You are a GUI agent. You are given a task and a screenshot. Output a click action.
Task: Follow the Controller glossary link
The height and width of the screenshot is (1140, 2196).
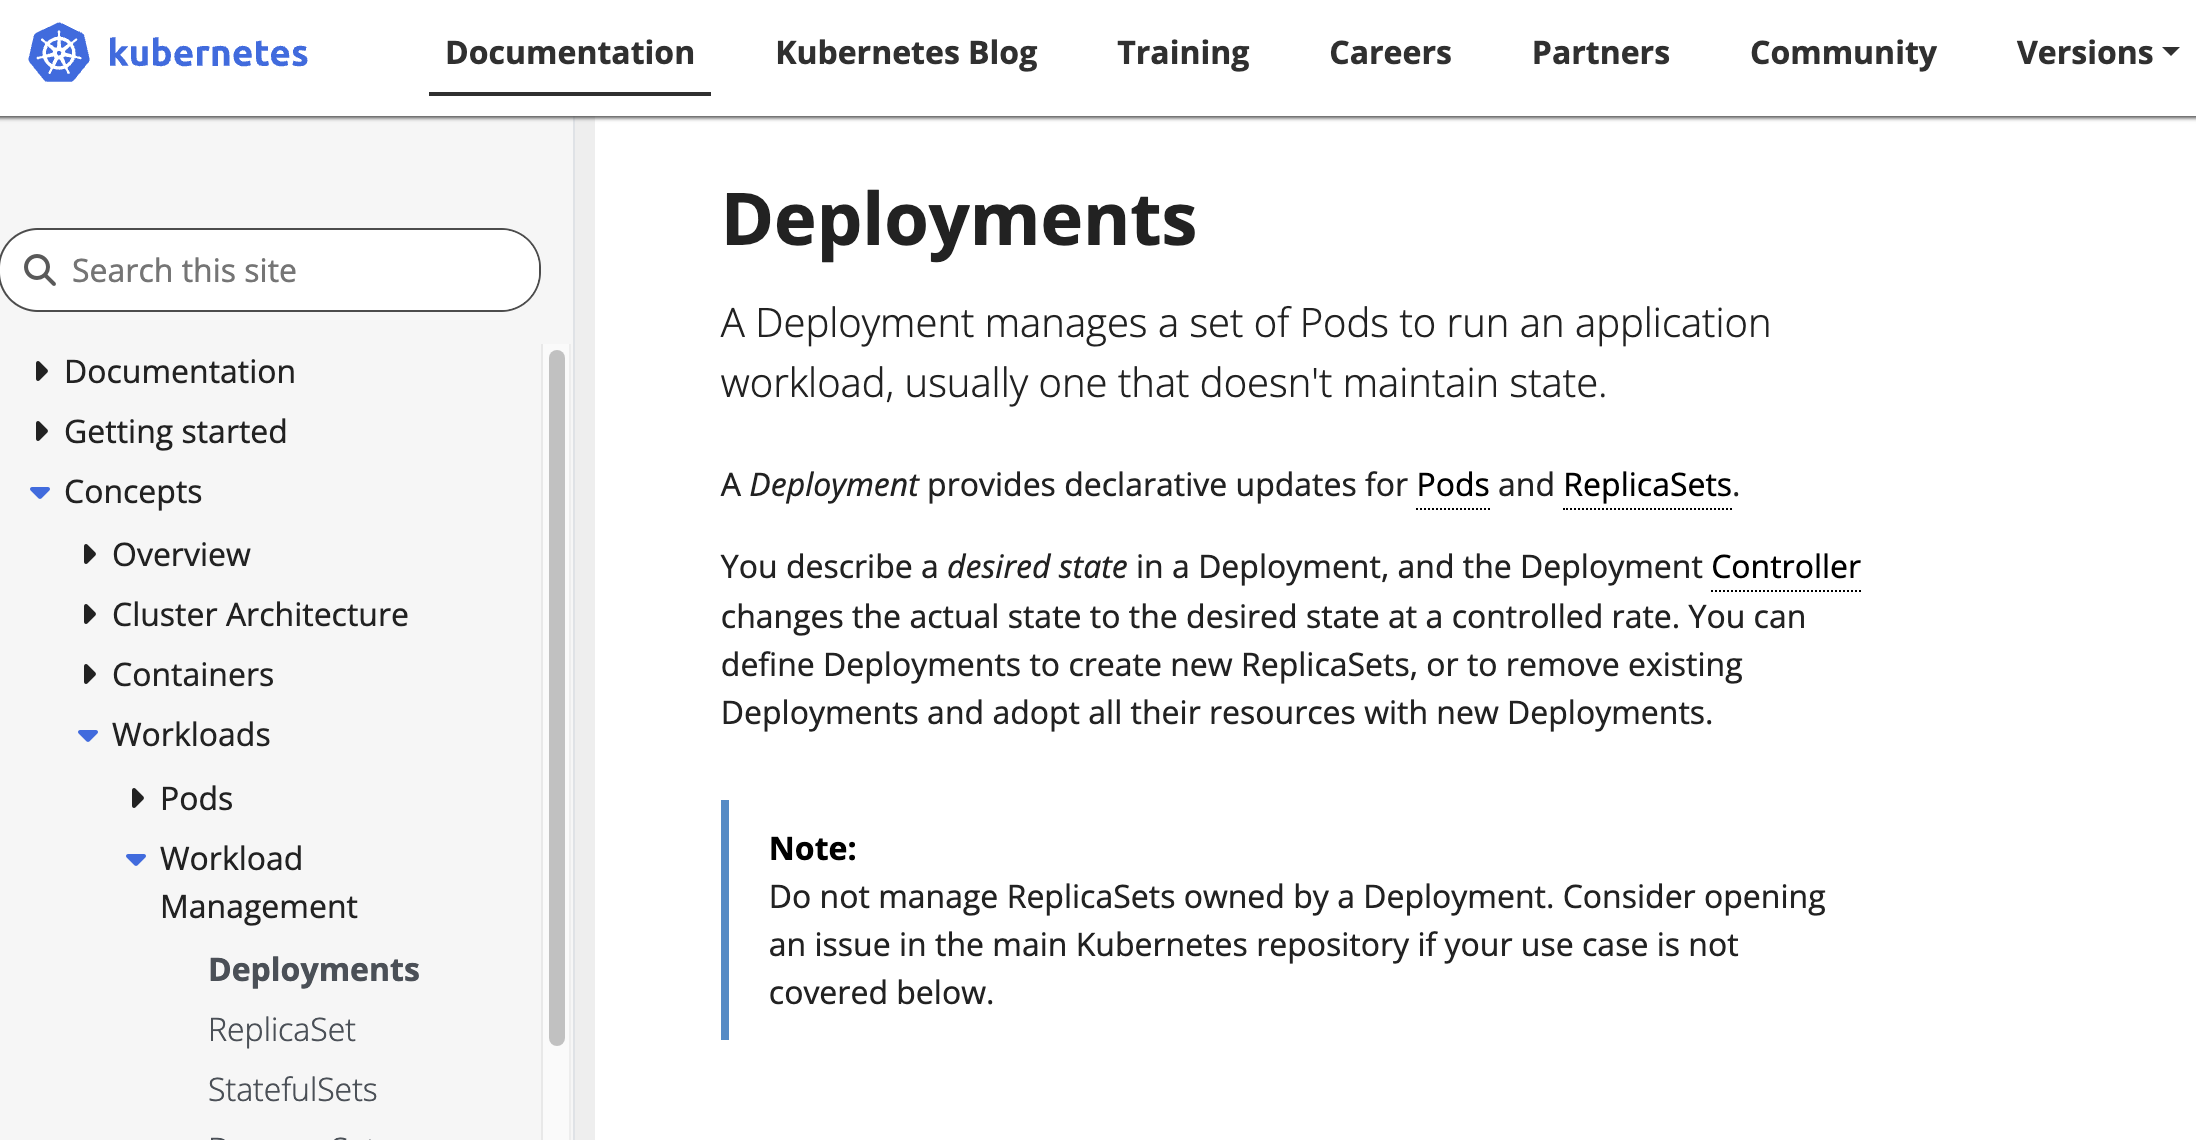pos(1785,567)
